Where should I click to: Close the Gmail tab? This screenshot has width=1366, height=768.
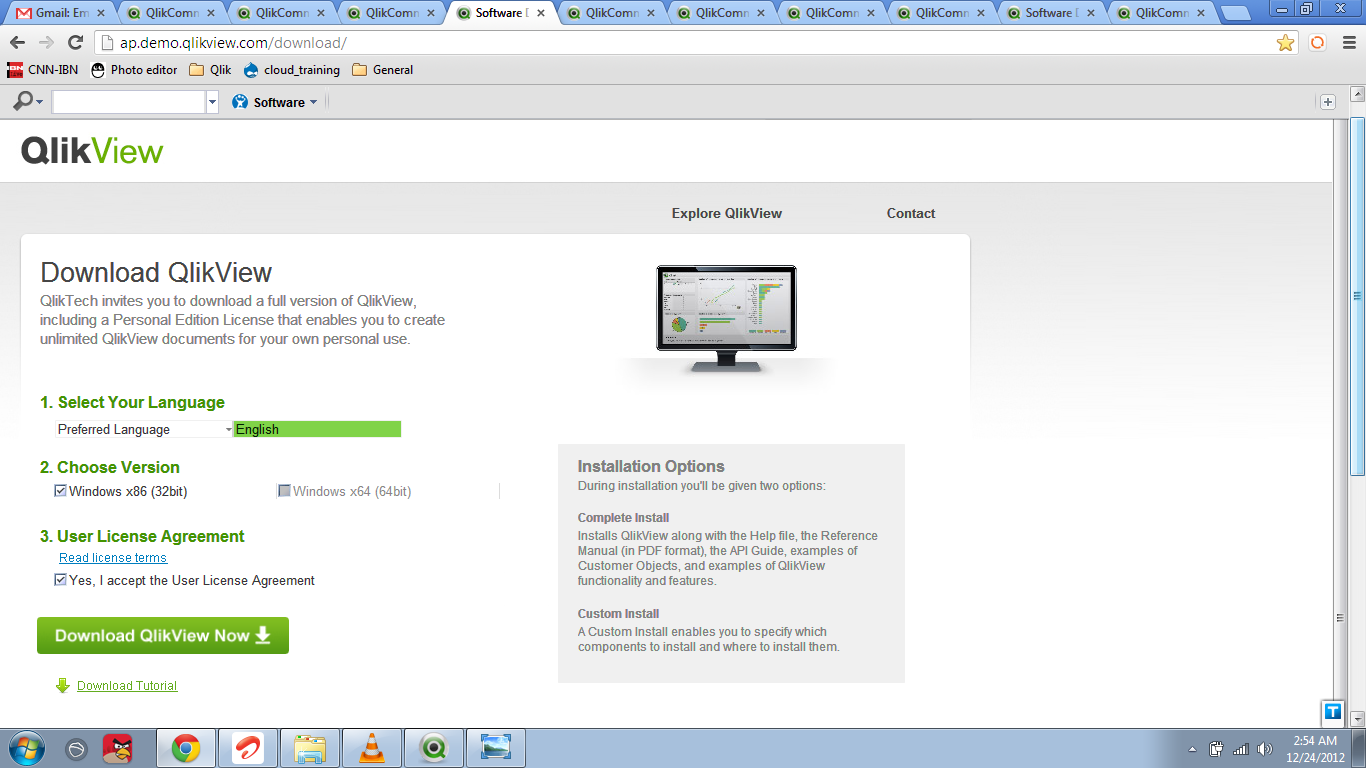[x=102, y=13]
